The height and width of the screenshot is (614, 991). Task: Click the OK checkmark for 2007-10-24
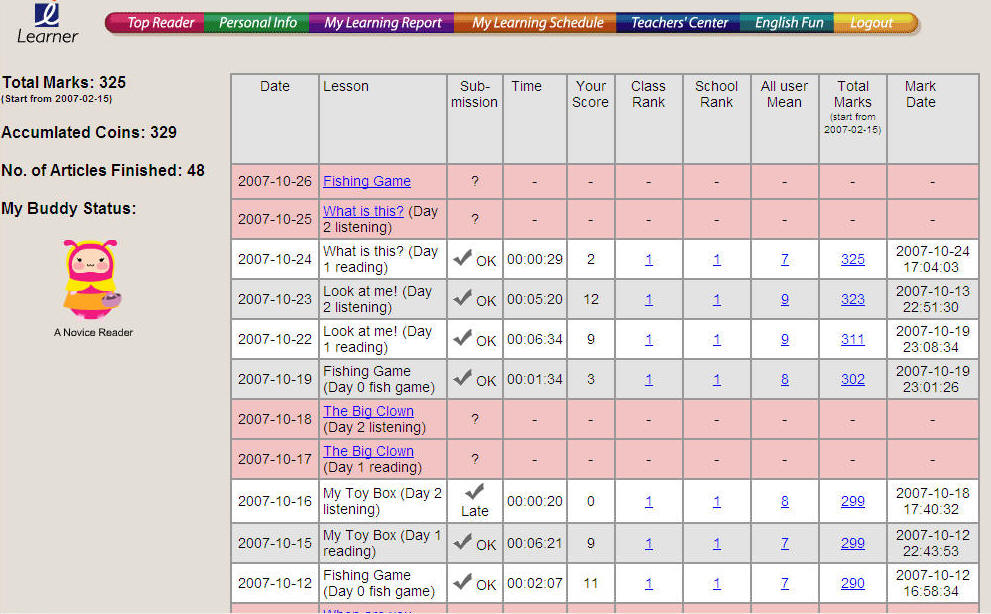(x=463, y=258)
